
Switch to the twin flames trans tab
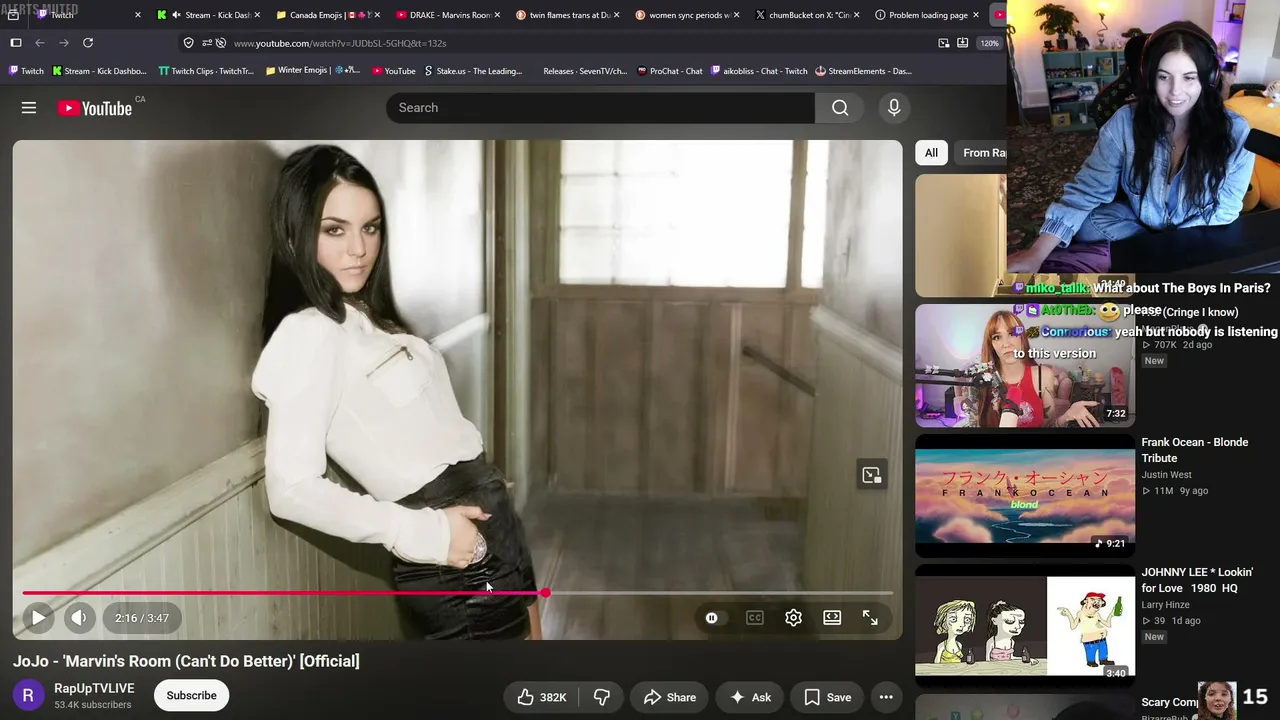pos(567,15)
